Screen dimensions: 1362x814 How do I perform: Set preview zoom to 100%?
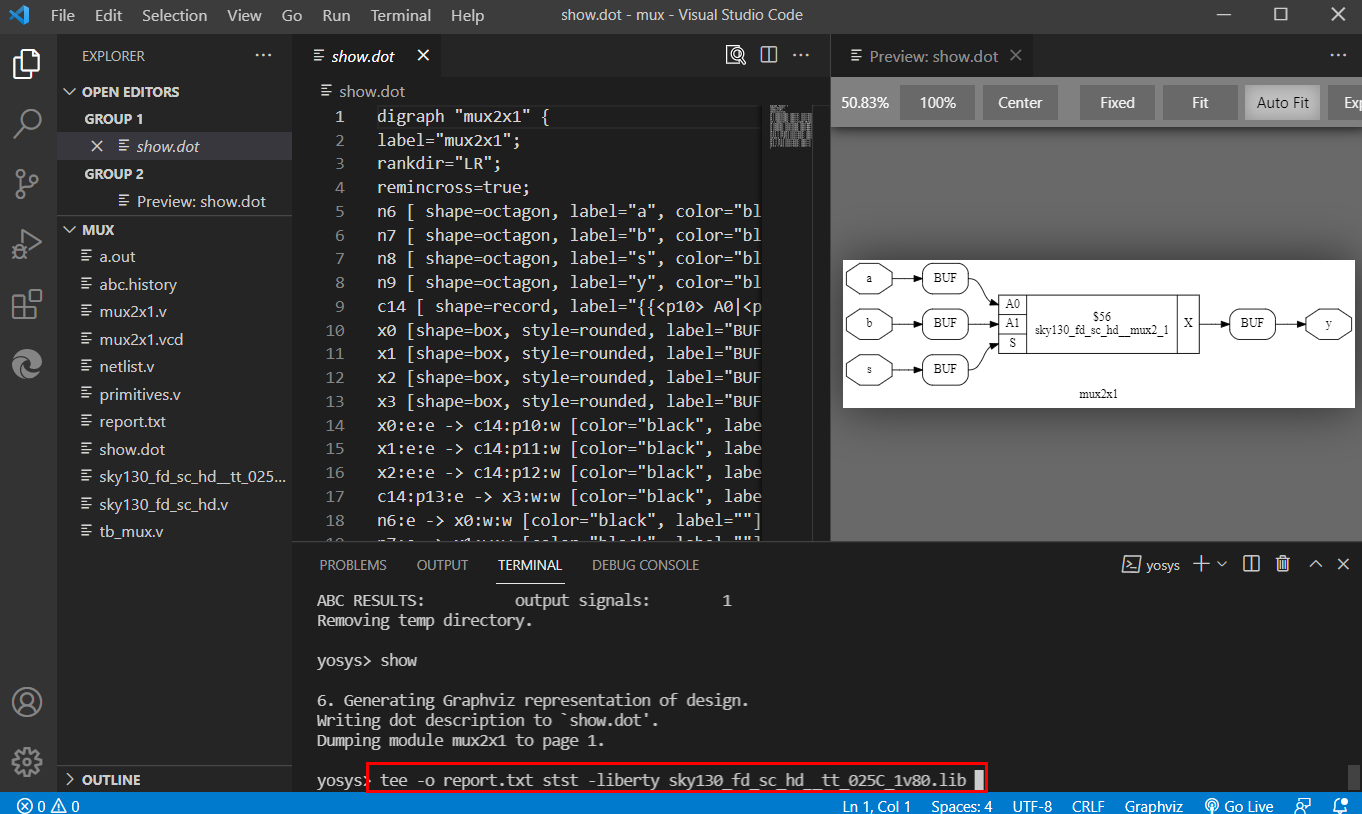point(937,102)
